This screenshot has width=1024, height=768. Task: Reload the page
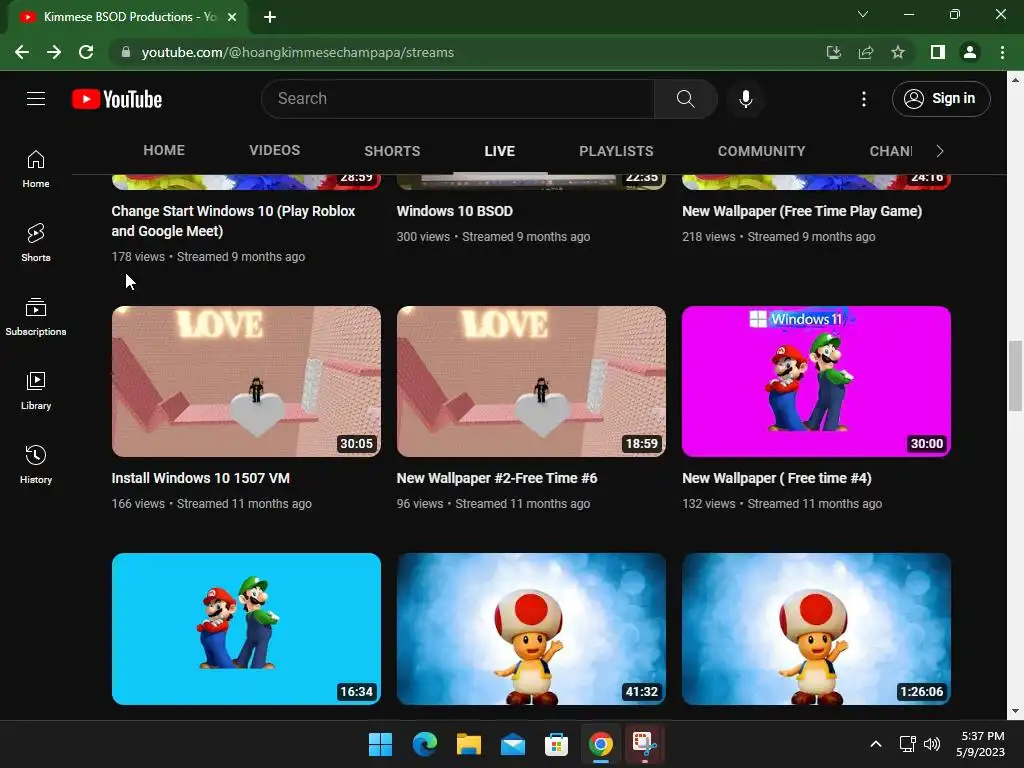(86, 52)
